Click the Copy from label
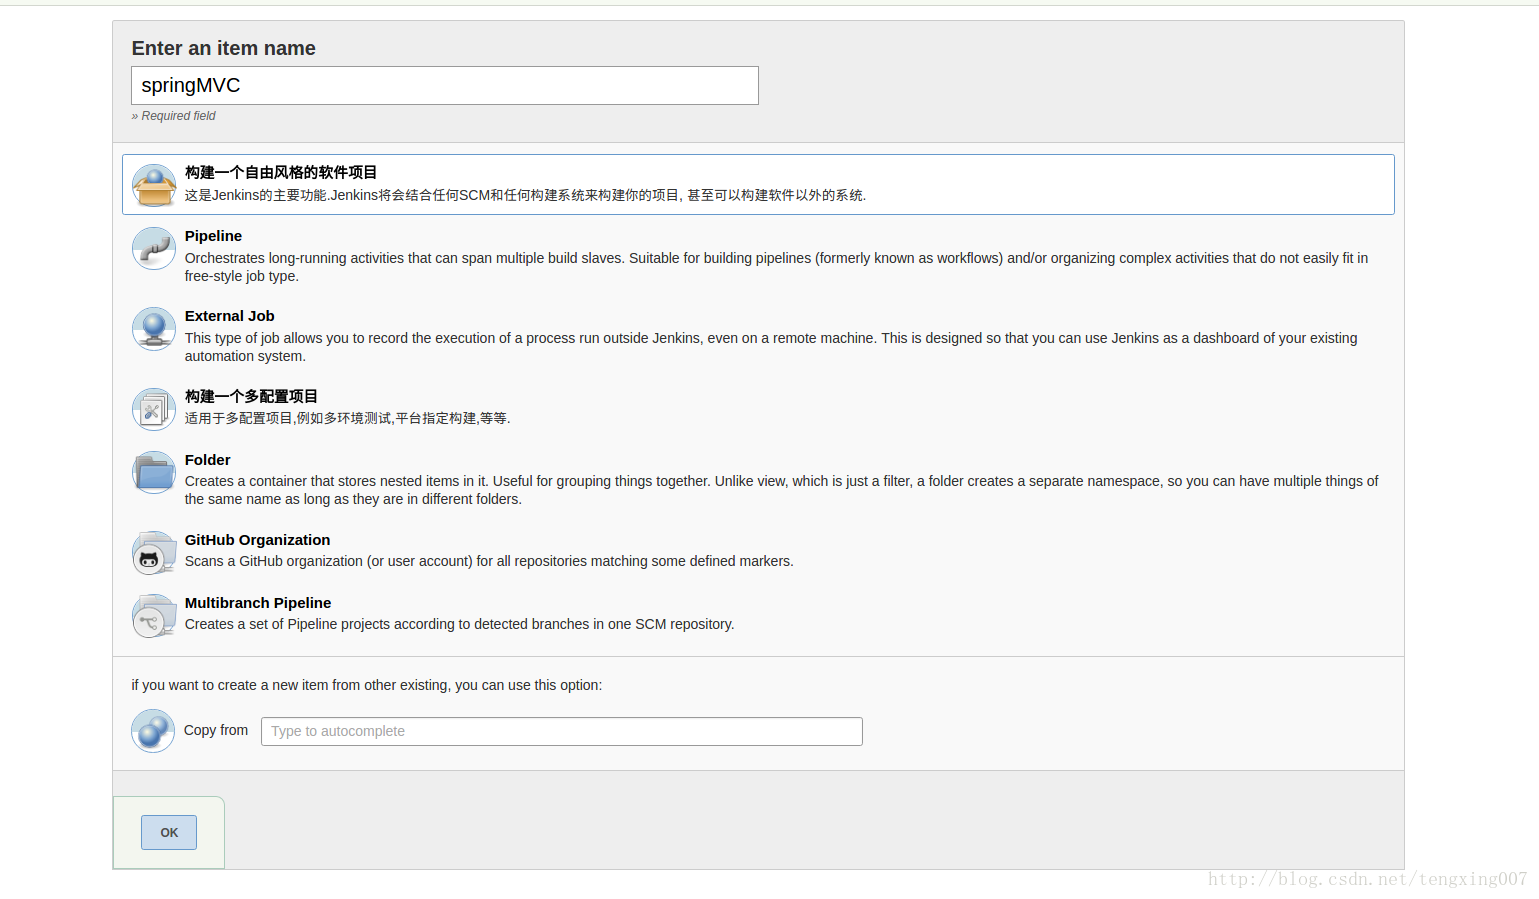Viewport: 1539px width, 899px height. point(216,730)
